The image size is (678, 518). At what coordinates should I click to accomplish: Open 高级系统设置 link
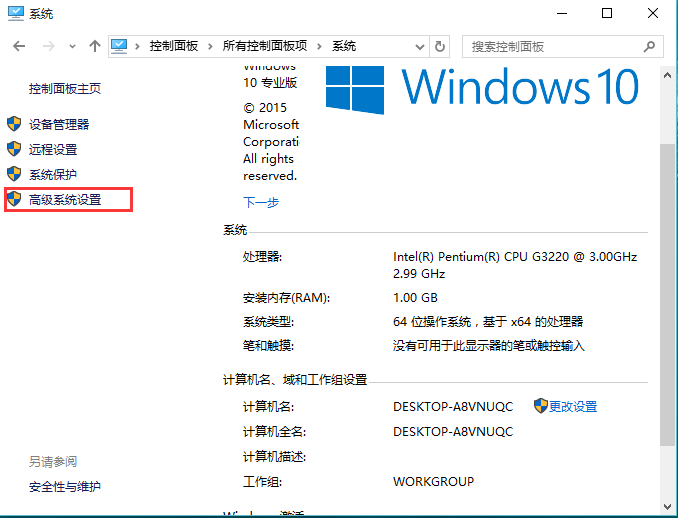(x=65, y=200)
